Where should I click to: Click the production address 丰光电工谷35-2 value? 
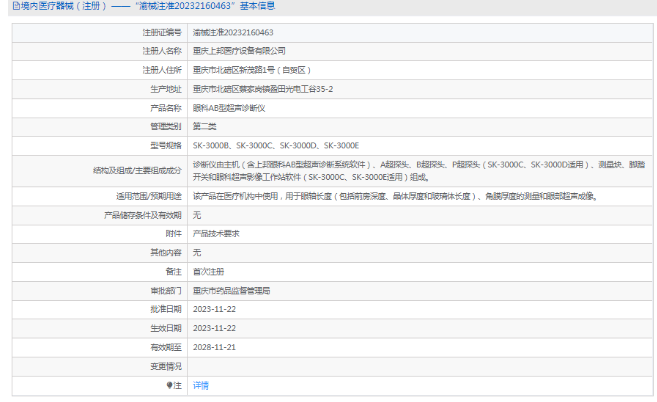tap(263, 89)
